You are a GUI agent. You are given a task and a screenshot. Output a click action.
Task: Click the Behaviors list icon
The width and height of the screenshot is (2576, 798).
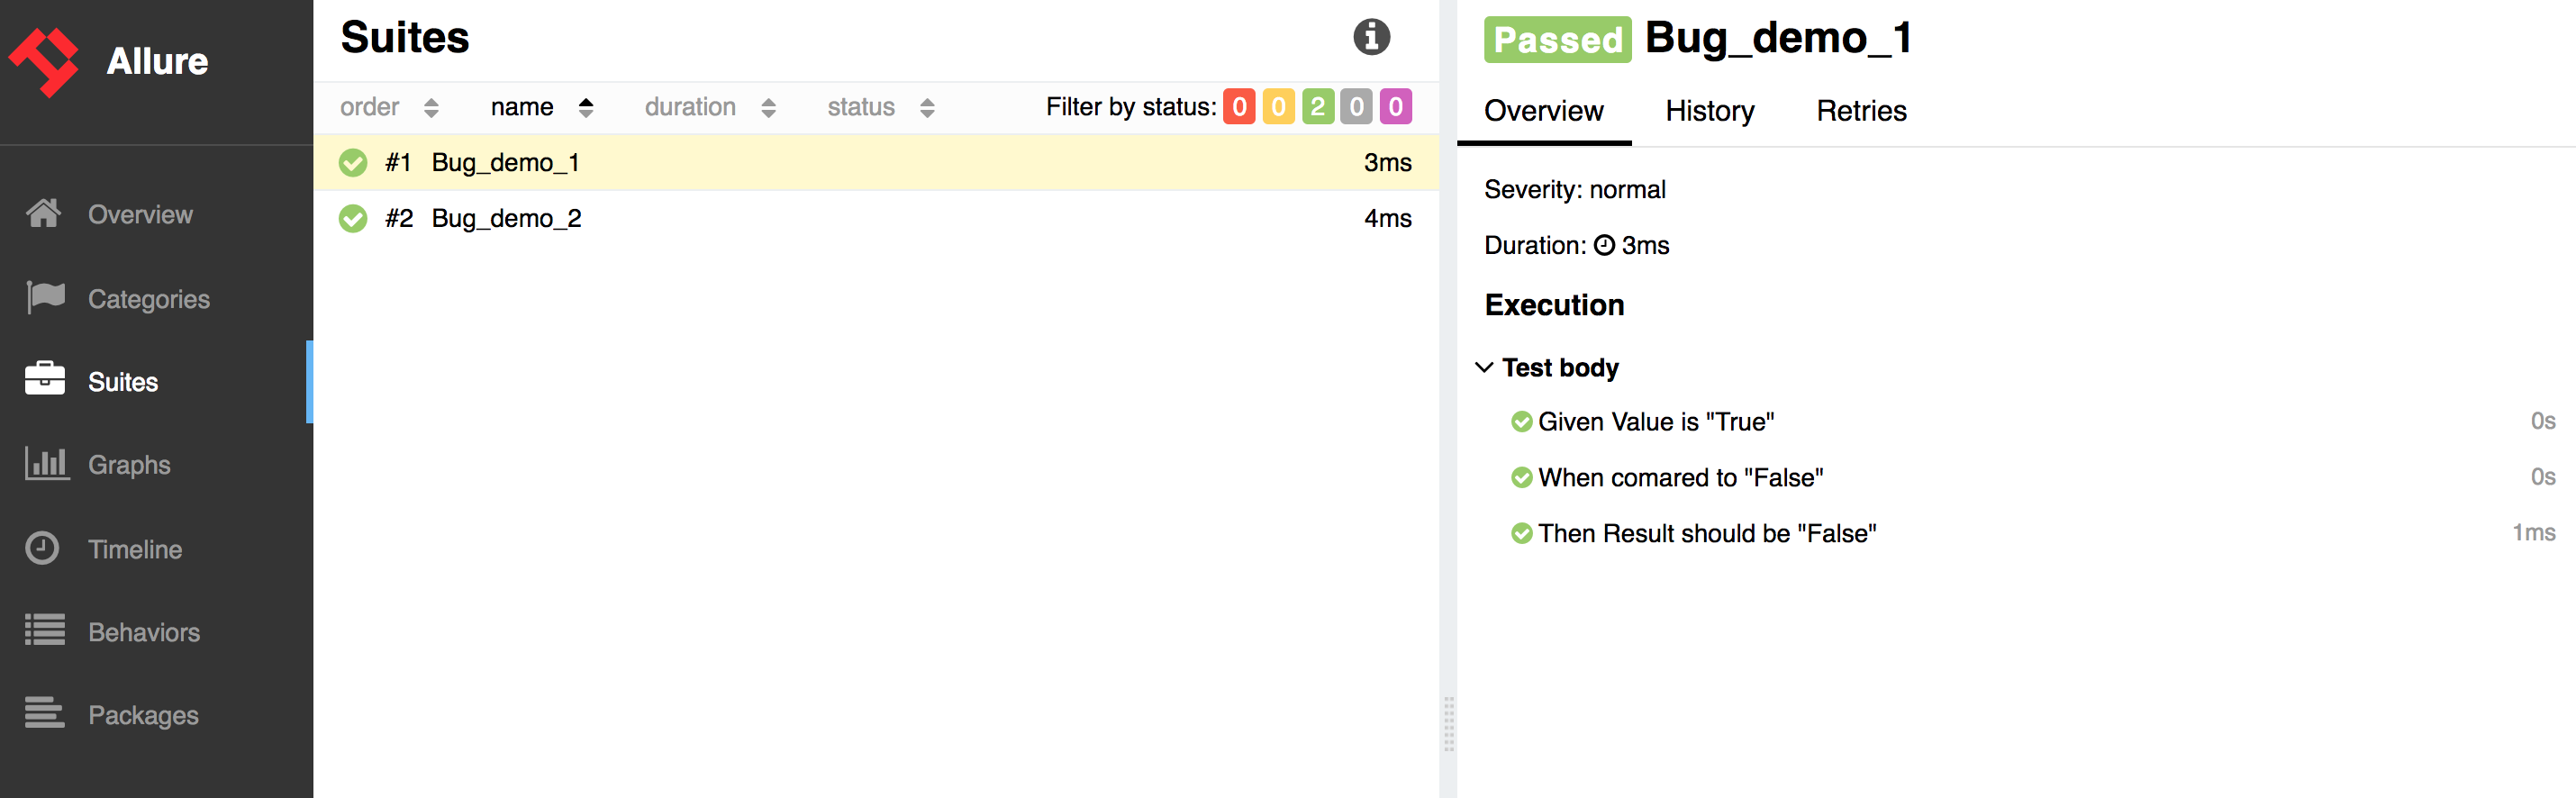click(45, 631)
